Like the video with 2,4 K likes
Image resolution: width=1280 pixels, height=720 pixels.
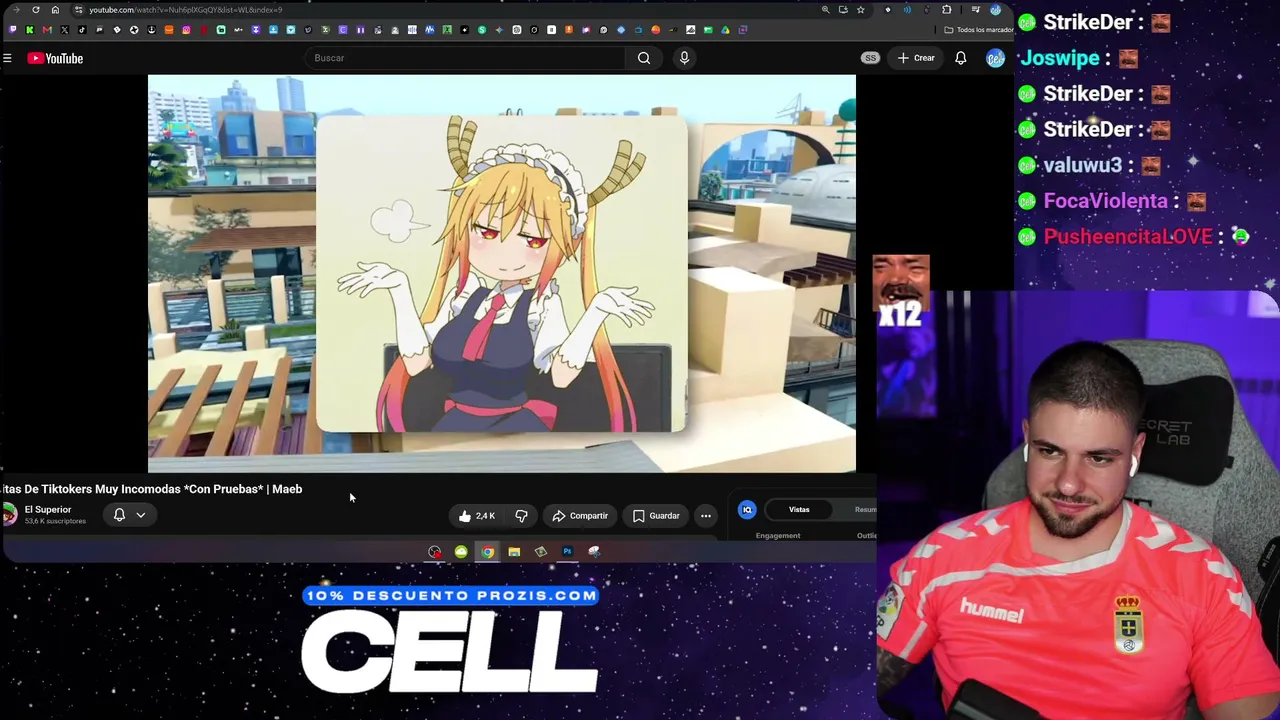[x=477, y=516]
